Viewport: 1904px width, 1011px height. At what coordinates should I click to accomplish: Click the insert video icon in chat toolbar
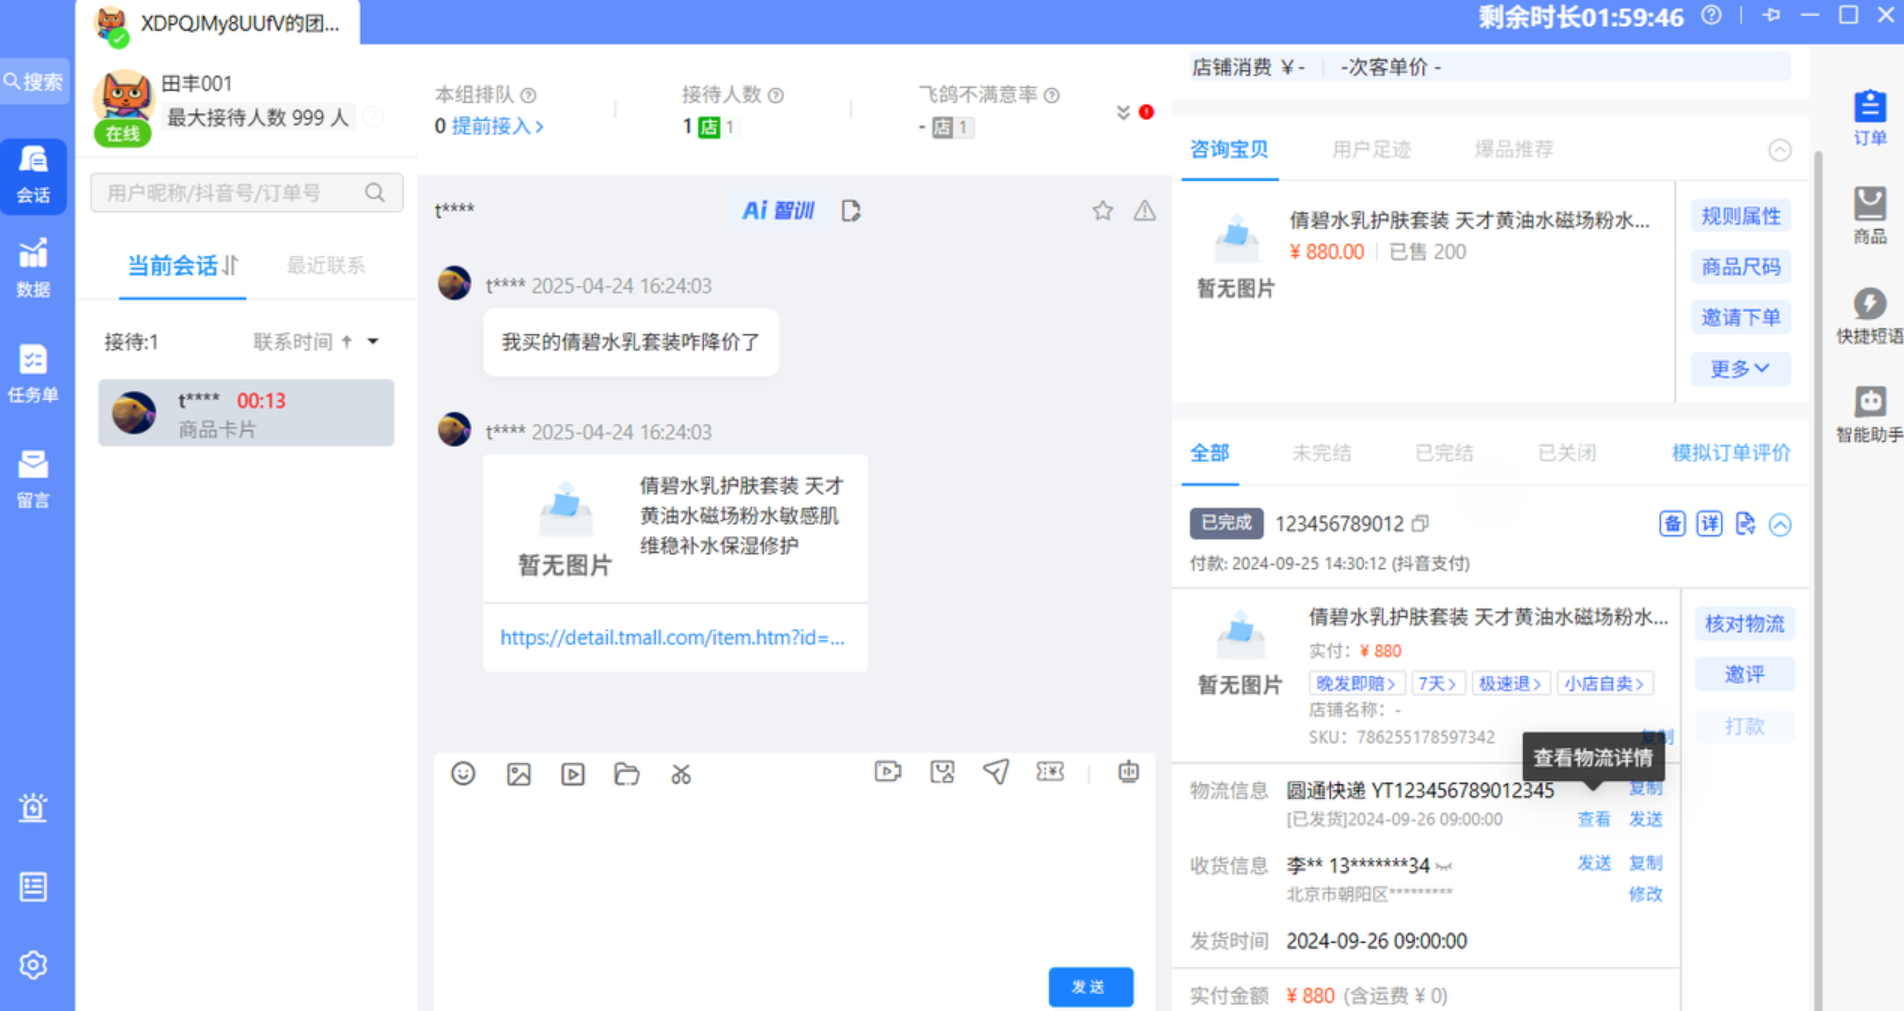pos(572,774)
